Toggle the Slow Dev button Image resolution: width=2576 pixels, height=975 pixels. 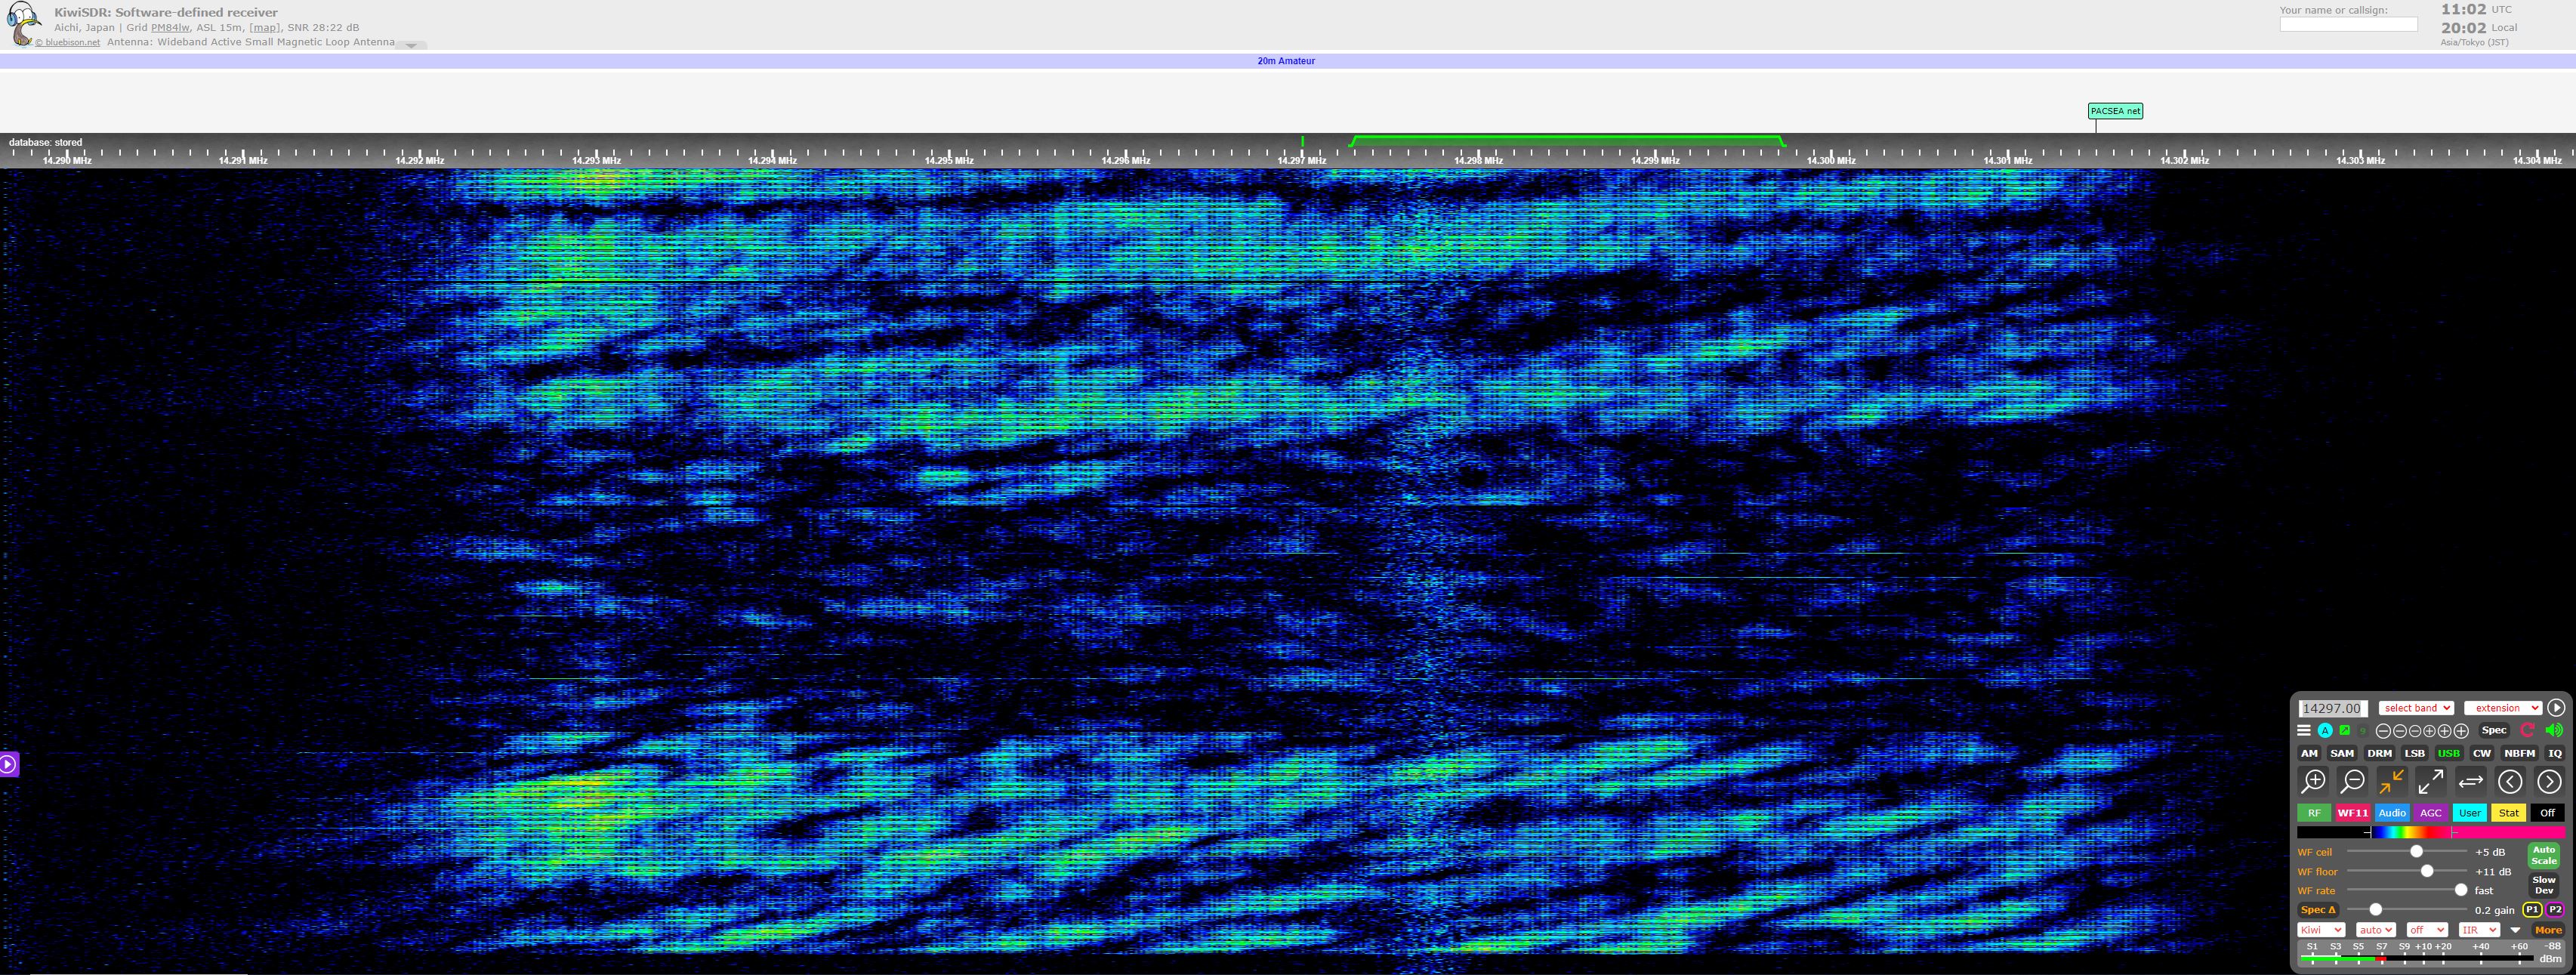coord(2543,885)
